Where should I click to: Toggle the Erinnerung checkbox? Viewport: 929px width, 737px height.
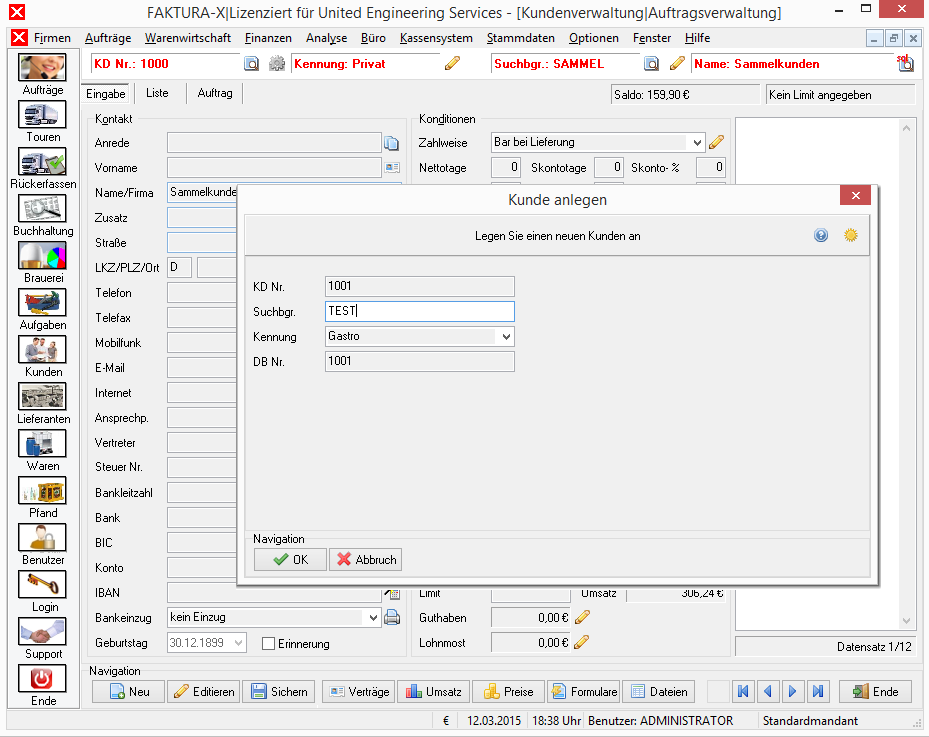(x=268, y=643)
